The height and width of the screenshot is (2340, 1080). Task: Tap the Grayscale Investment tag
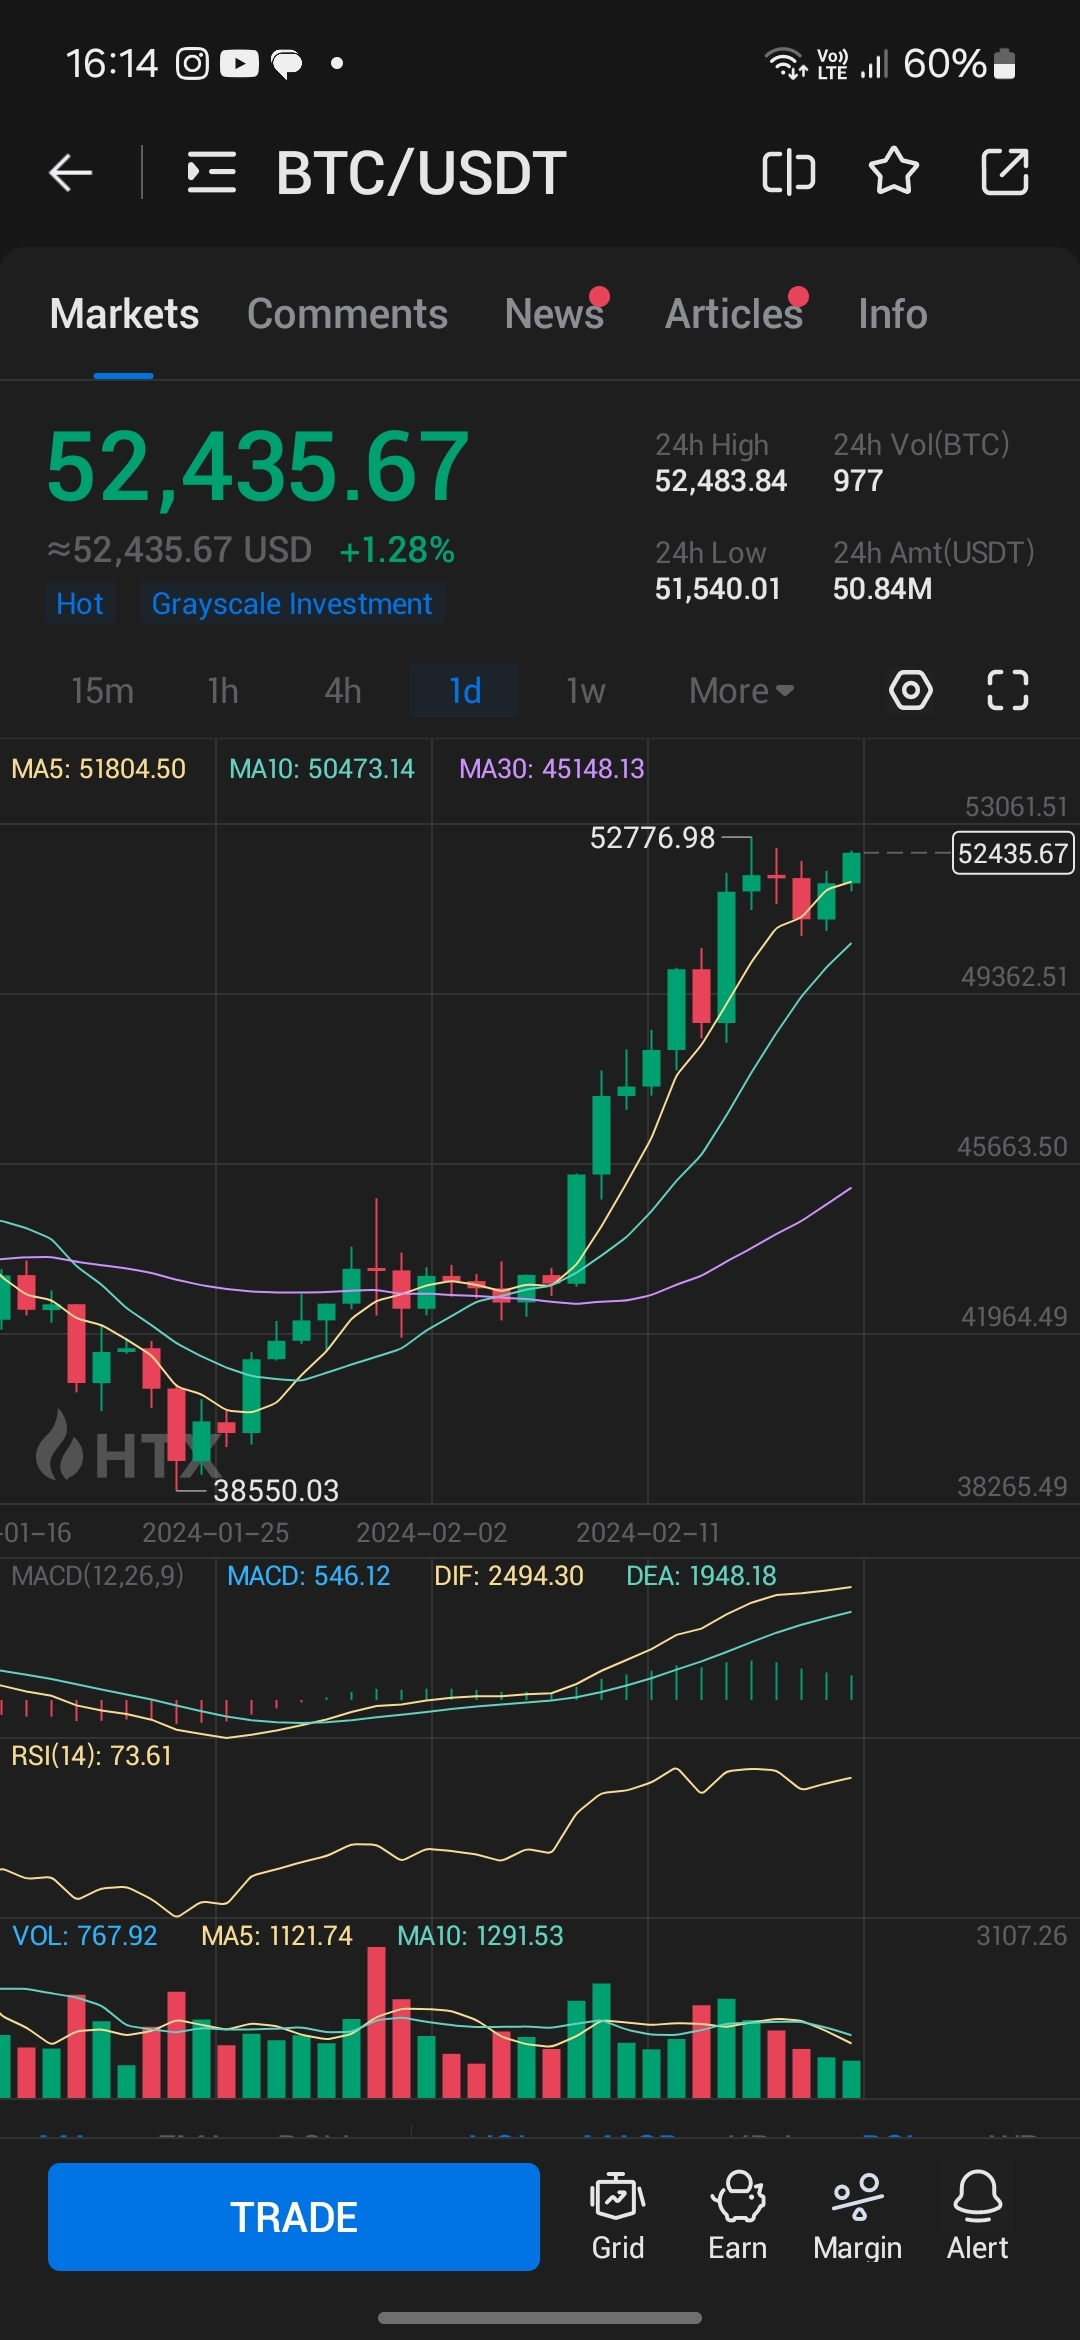(x=291, y=604)
